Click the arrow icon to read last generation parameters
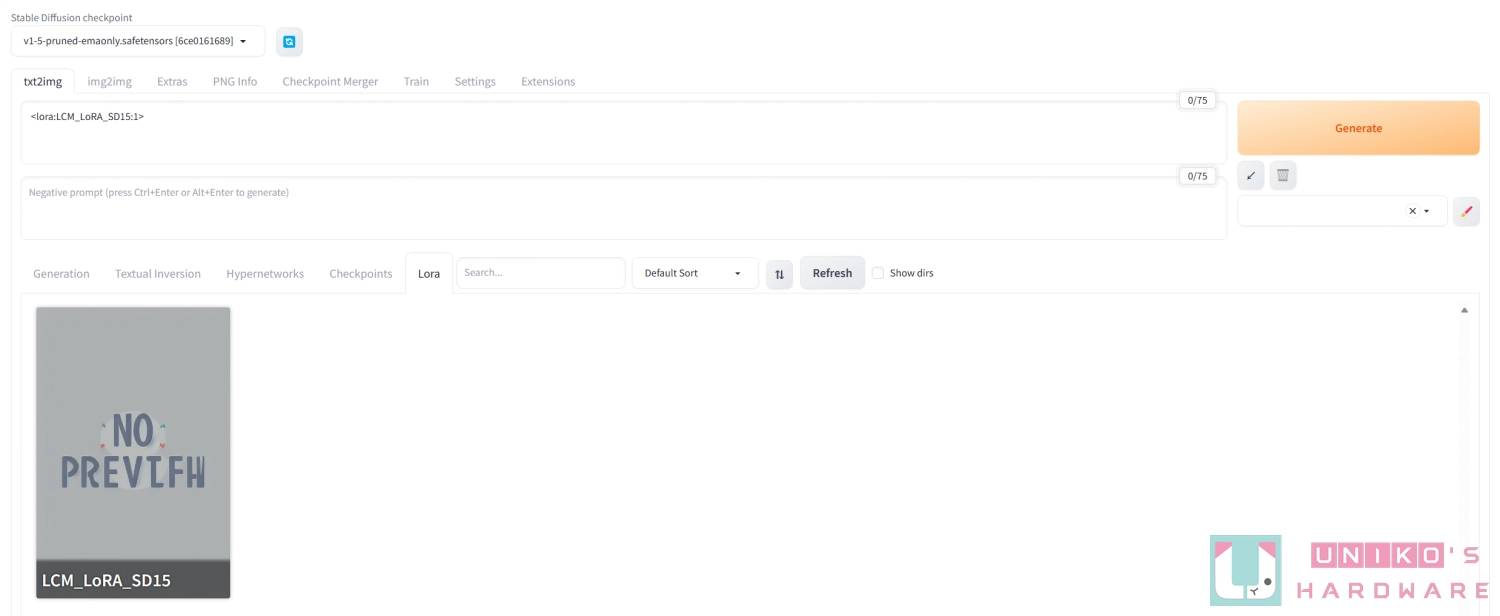 click(1250, 176)
